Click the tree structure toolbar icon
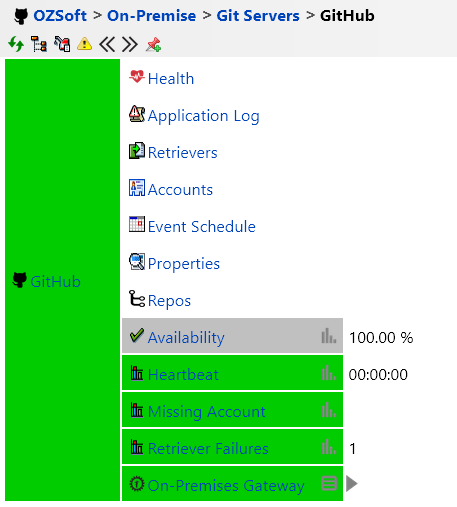Viewport: 457px width, 507px height. coord(39,44)
